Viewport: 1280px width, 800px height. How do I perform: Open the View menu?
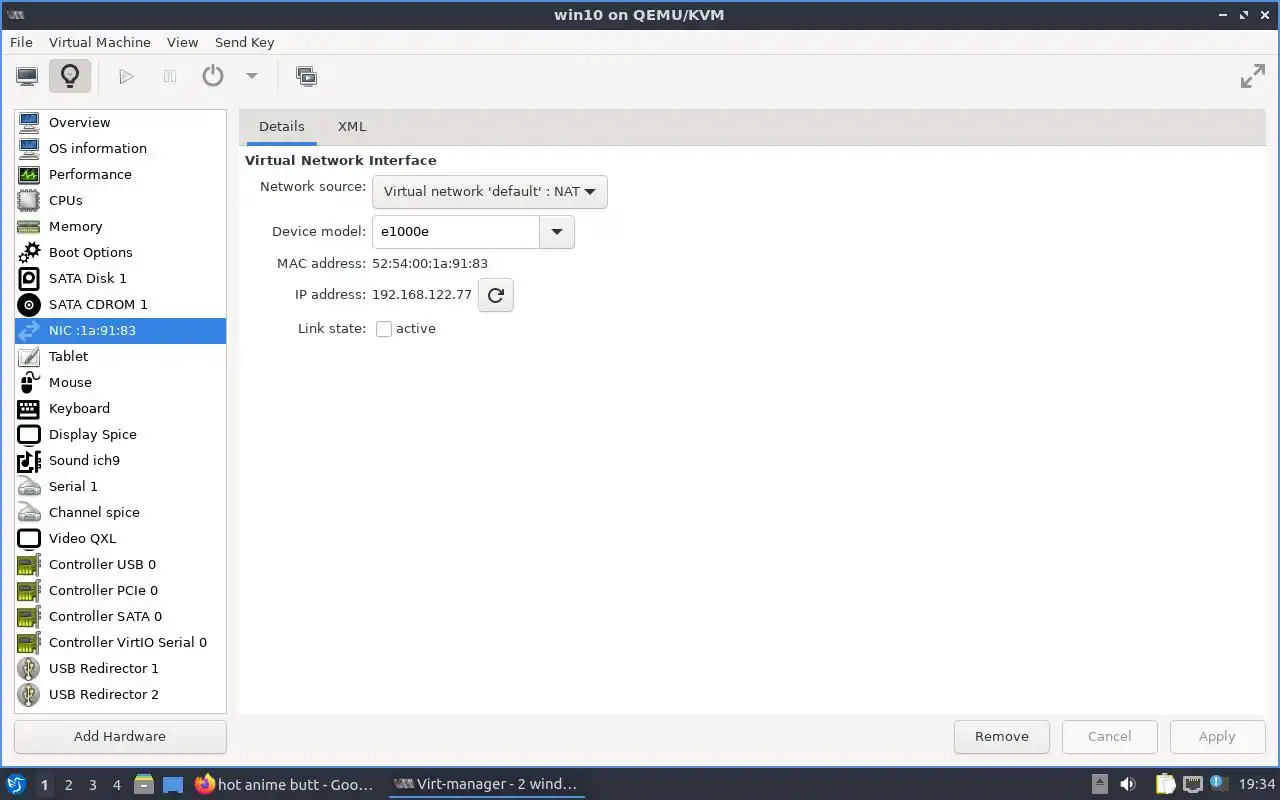pyautogui.click(x=183, y=42)
